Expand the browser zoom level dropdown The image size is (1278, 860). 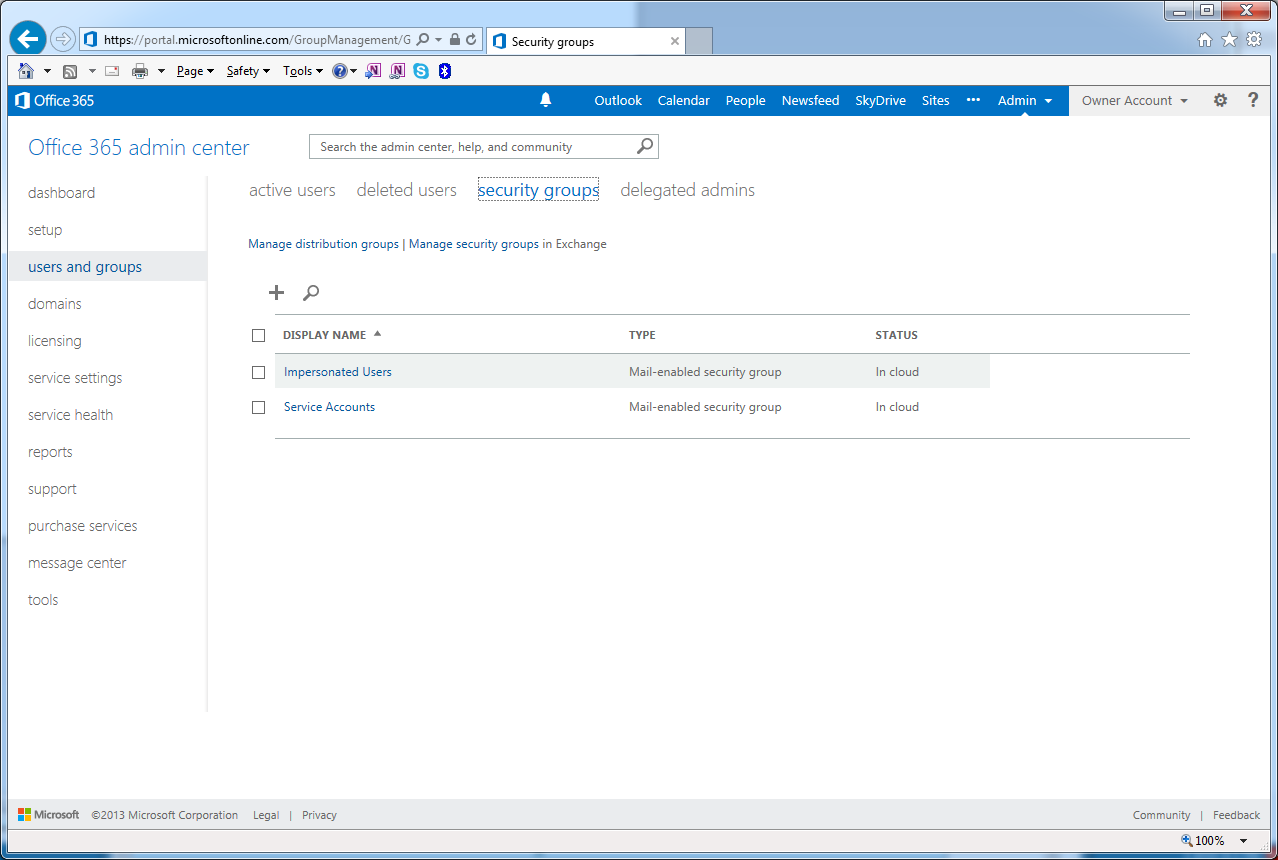pos(1244,841)
